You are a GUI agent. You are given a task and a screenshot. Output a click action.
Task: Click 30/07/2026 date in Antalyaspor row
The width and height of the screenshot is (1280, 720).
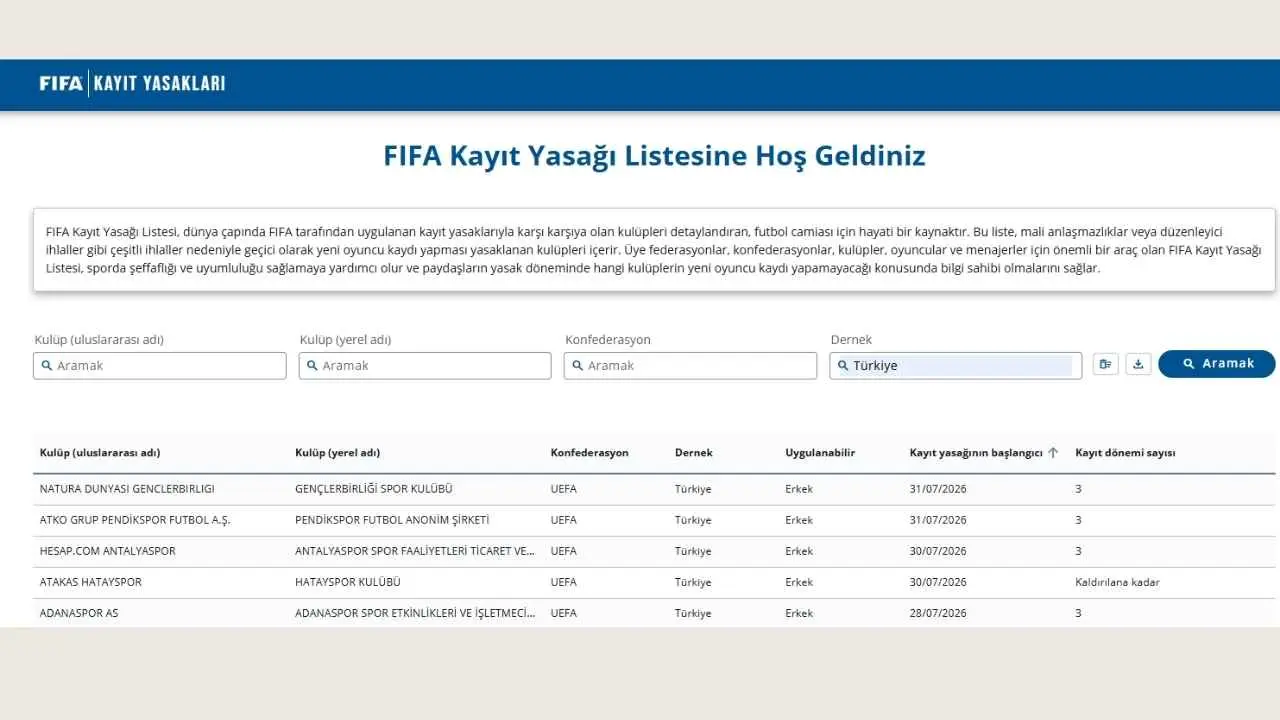938,551
